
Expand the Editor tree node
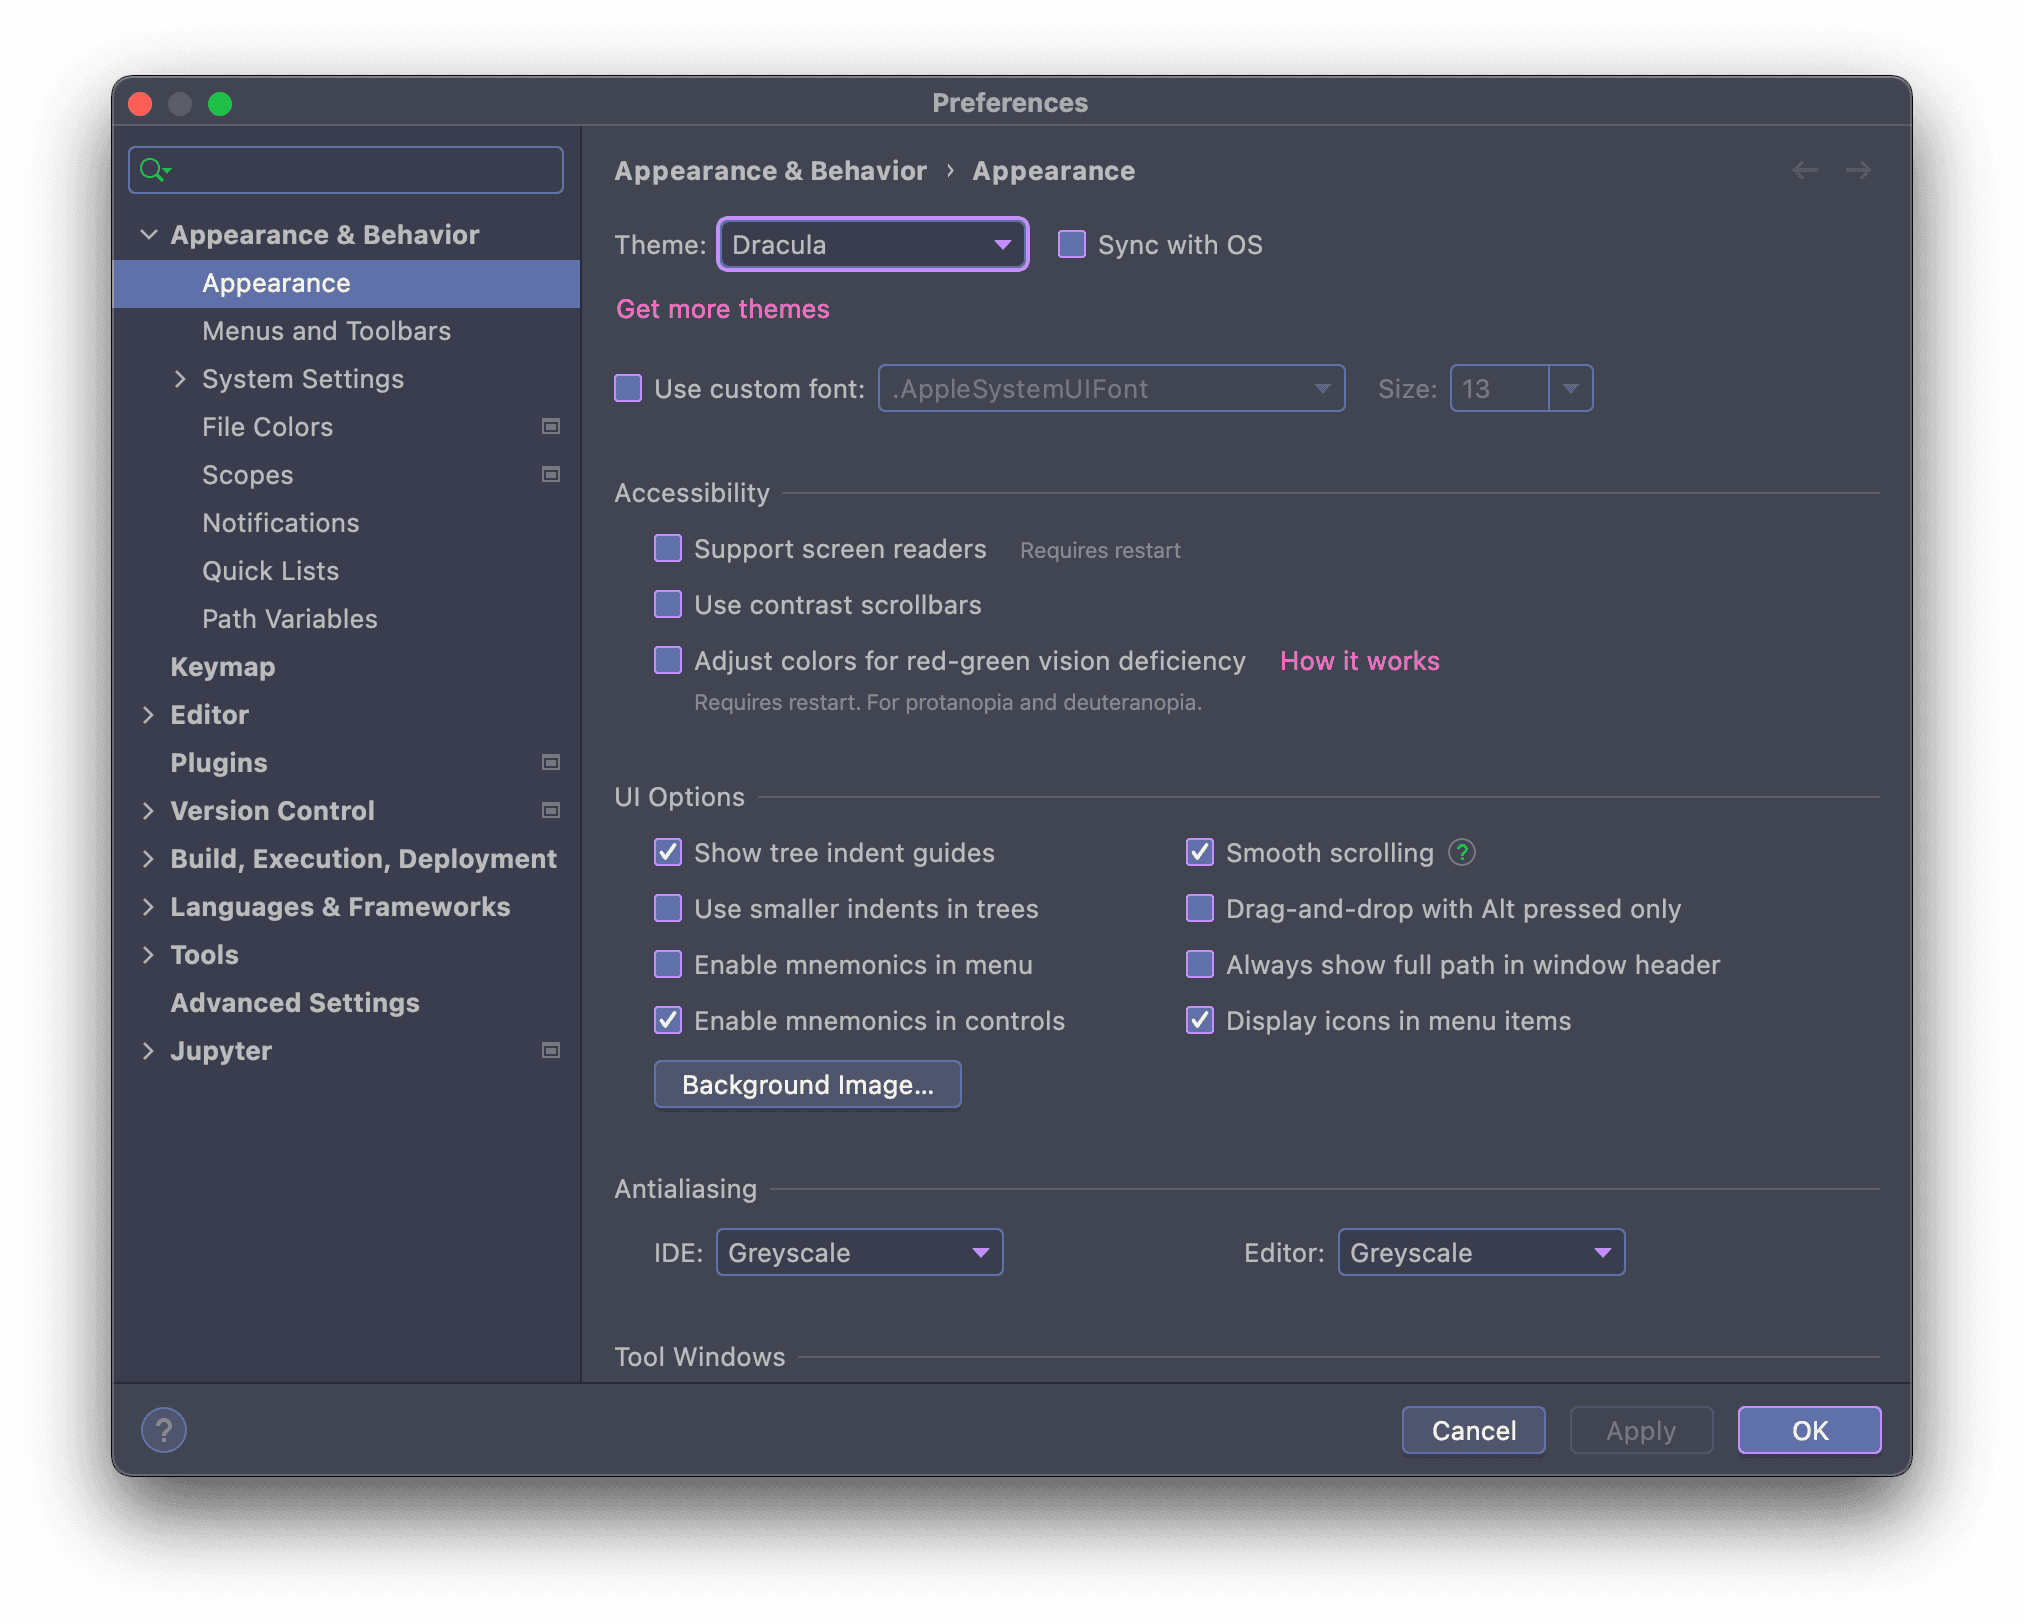tap(148, 715)
